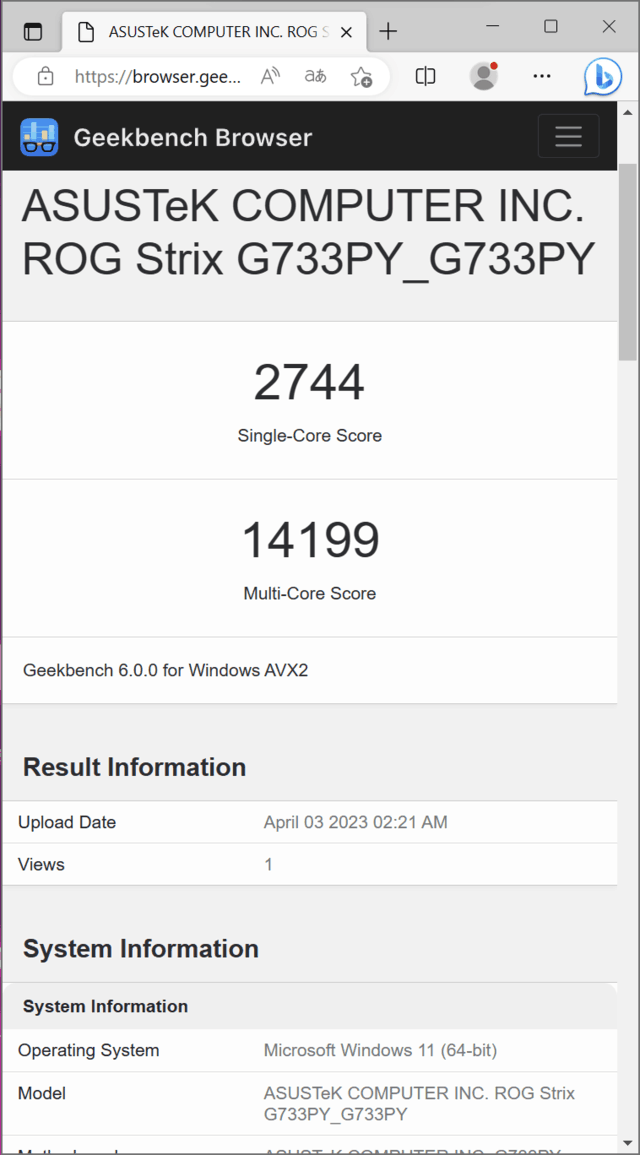Click the Geekbench Browser logo
The image size is (640, 1155).
click(x=38, y=136)
